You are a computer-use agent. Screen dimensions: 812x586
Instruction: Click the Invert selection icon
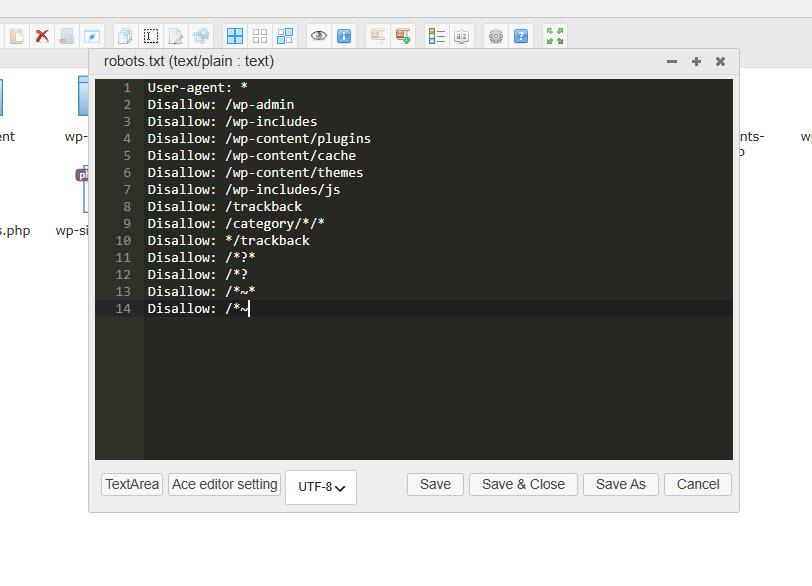pyautogui.click(x=285, y=36)
